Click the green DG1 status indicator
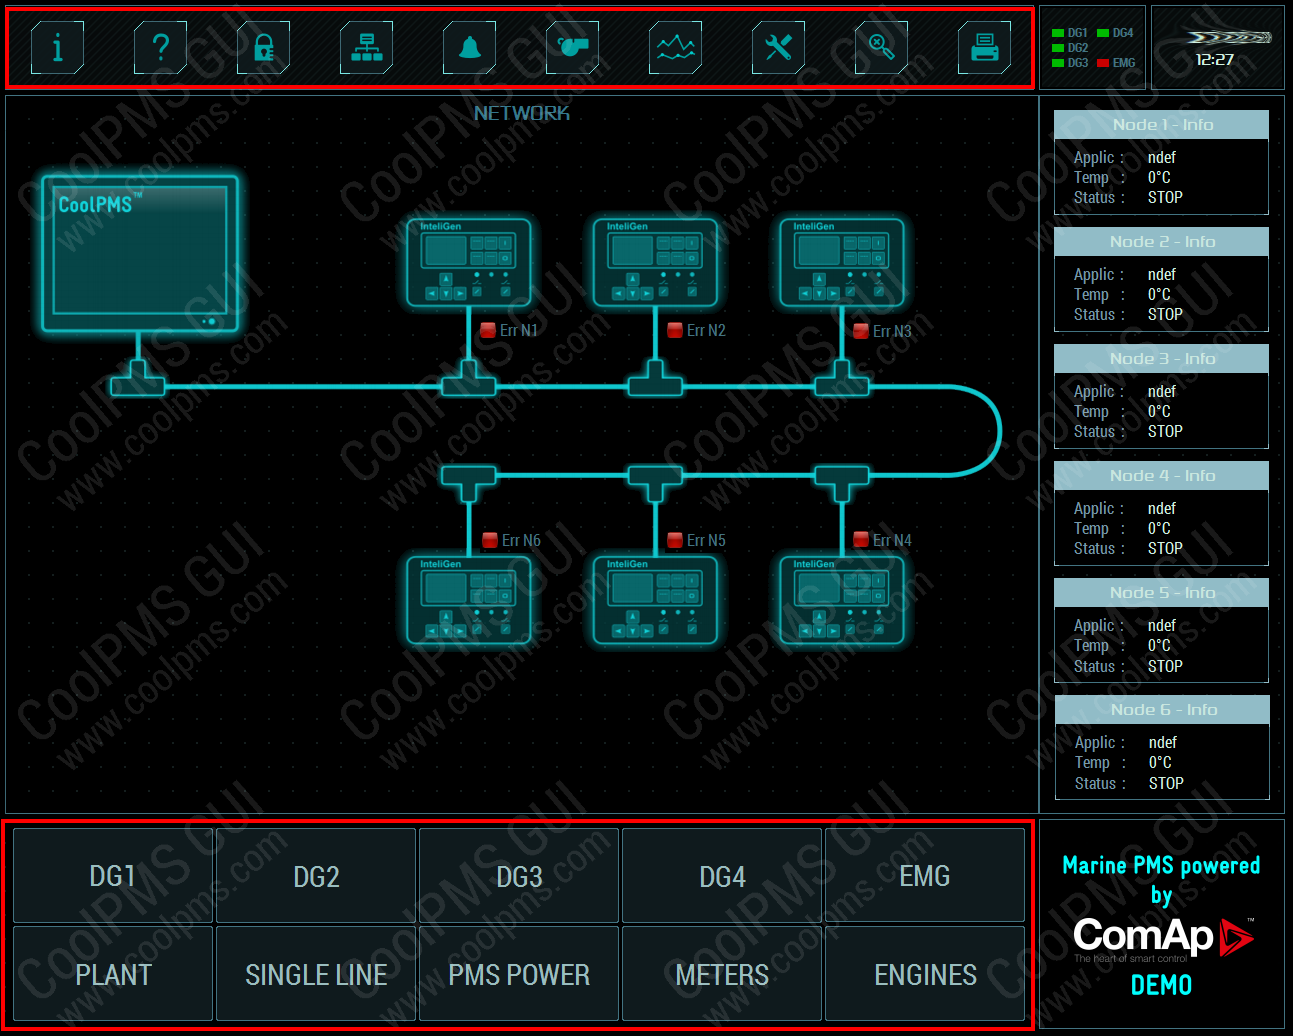 tap(1058, 33)
